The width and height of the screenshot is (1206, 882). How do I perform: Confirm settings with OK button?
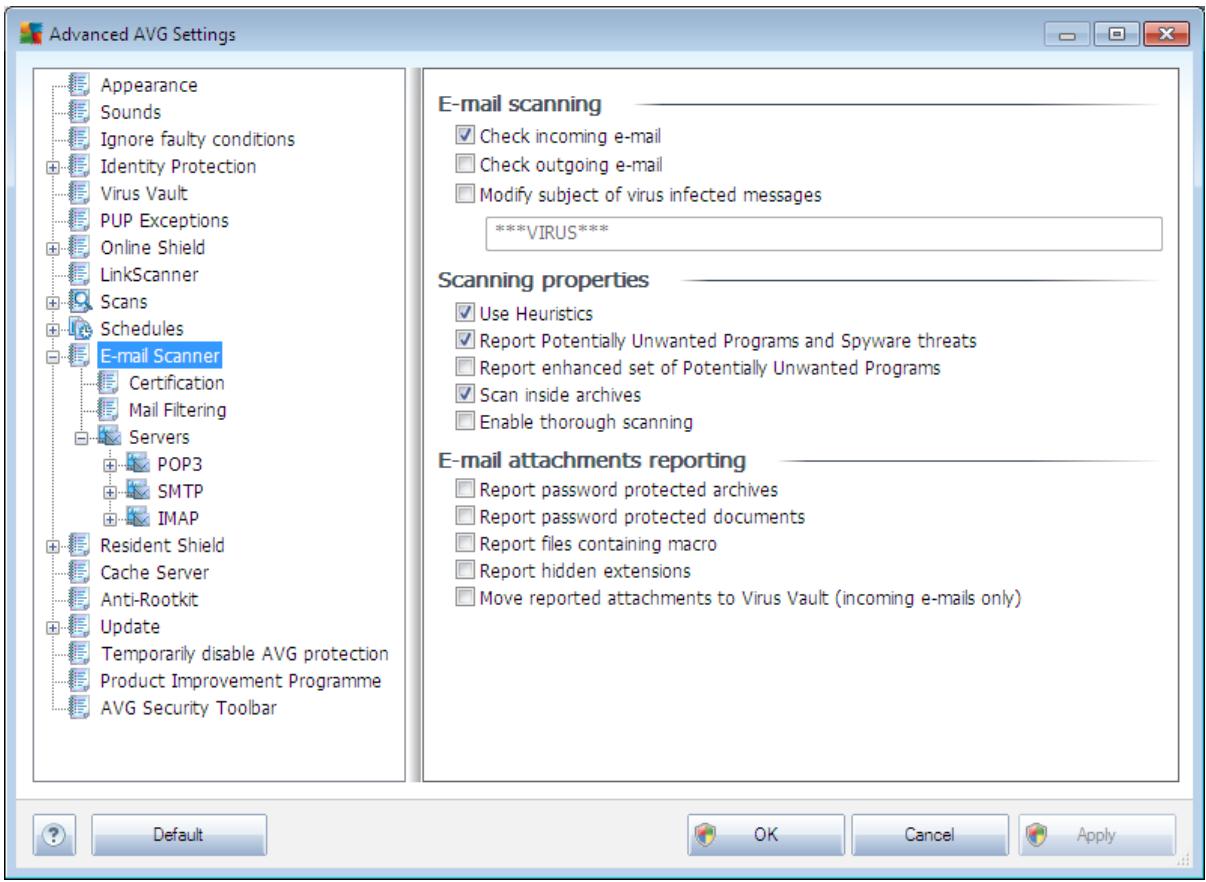(x=765, y=833)
